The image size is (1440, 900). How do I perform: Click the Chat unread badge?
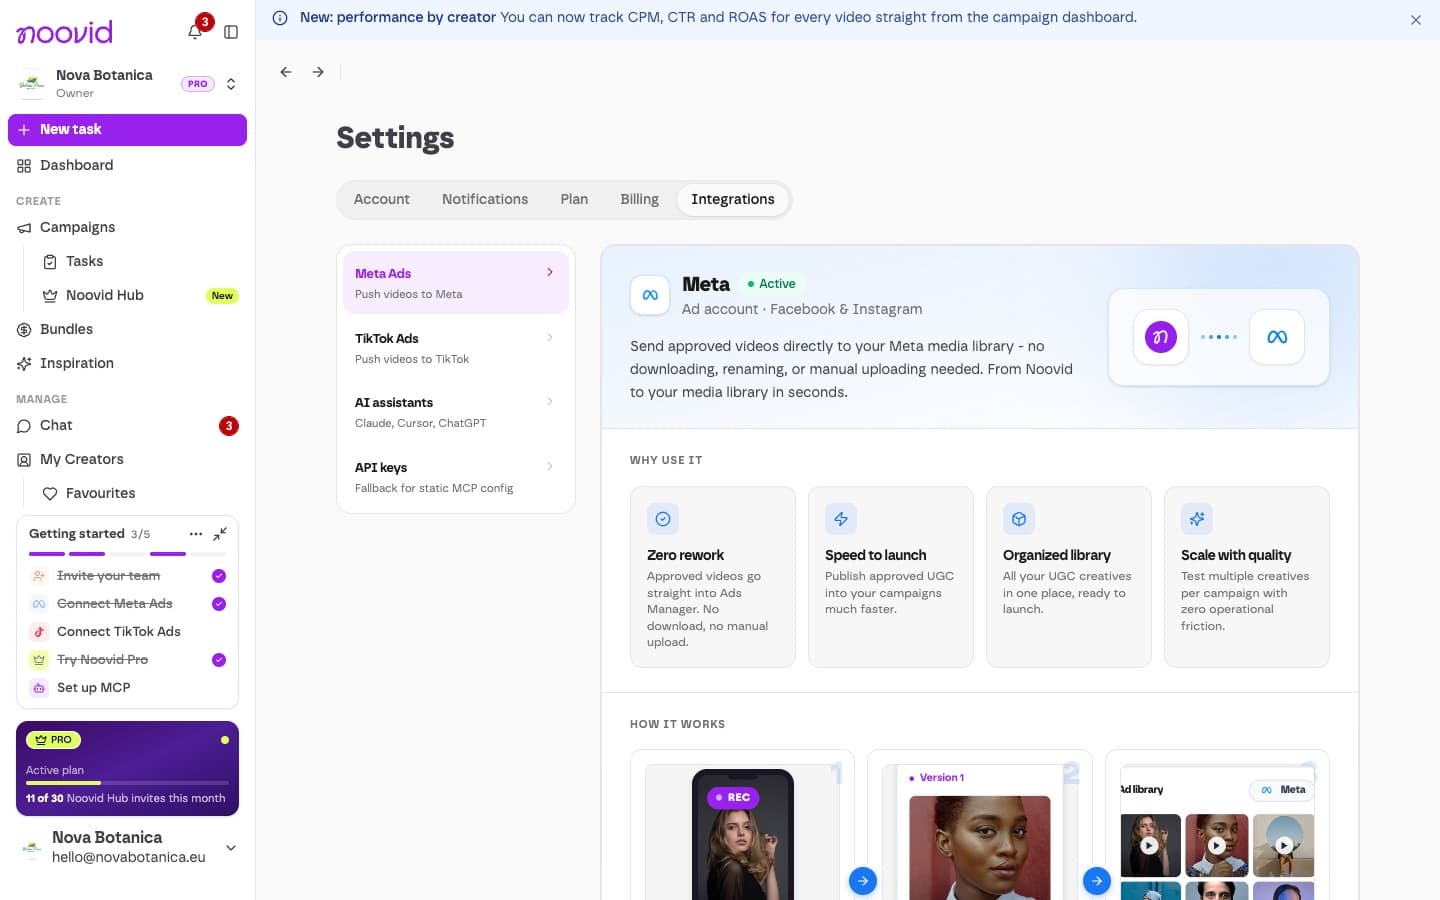pyautogui.click(x=229, y=426)
